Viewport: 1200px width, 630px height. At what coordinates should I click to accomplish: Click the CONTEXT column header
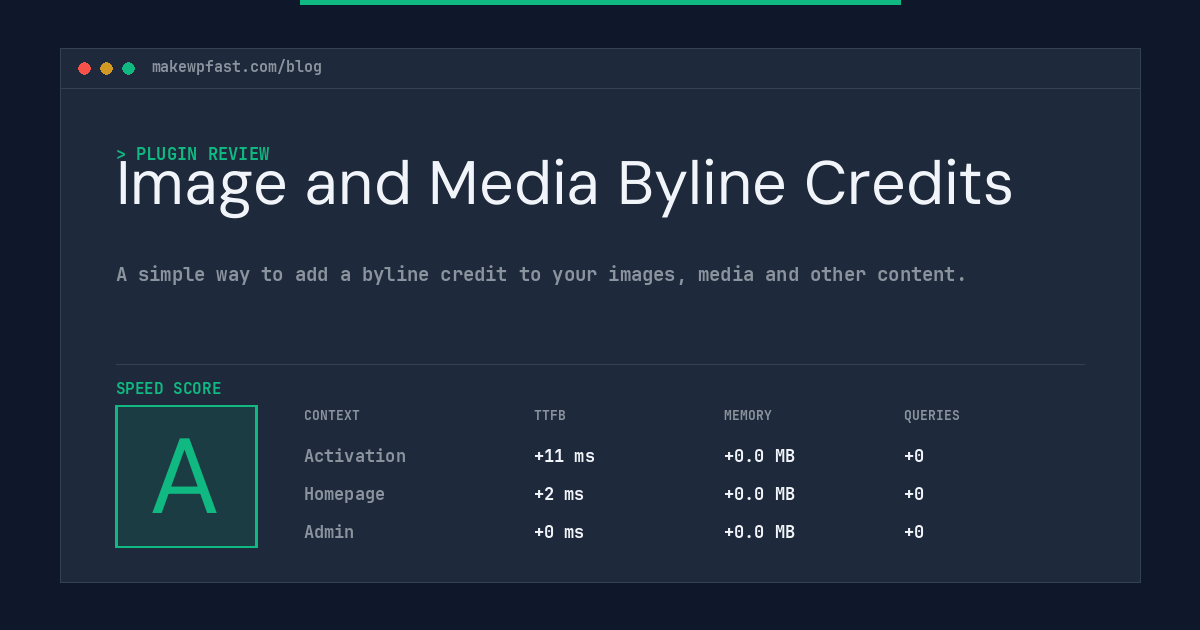point(332,416)
